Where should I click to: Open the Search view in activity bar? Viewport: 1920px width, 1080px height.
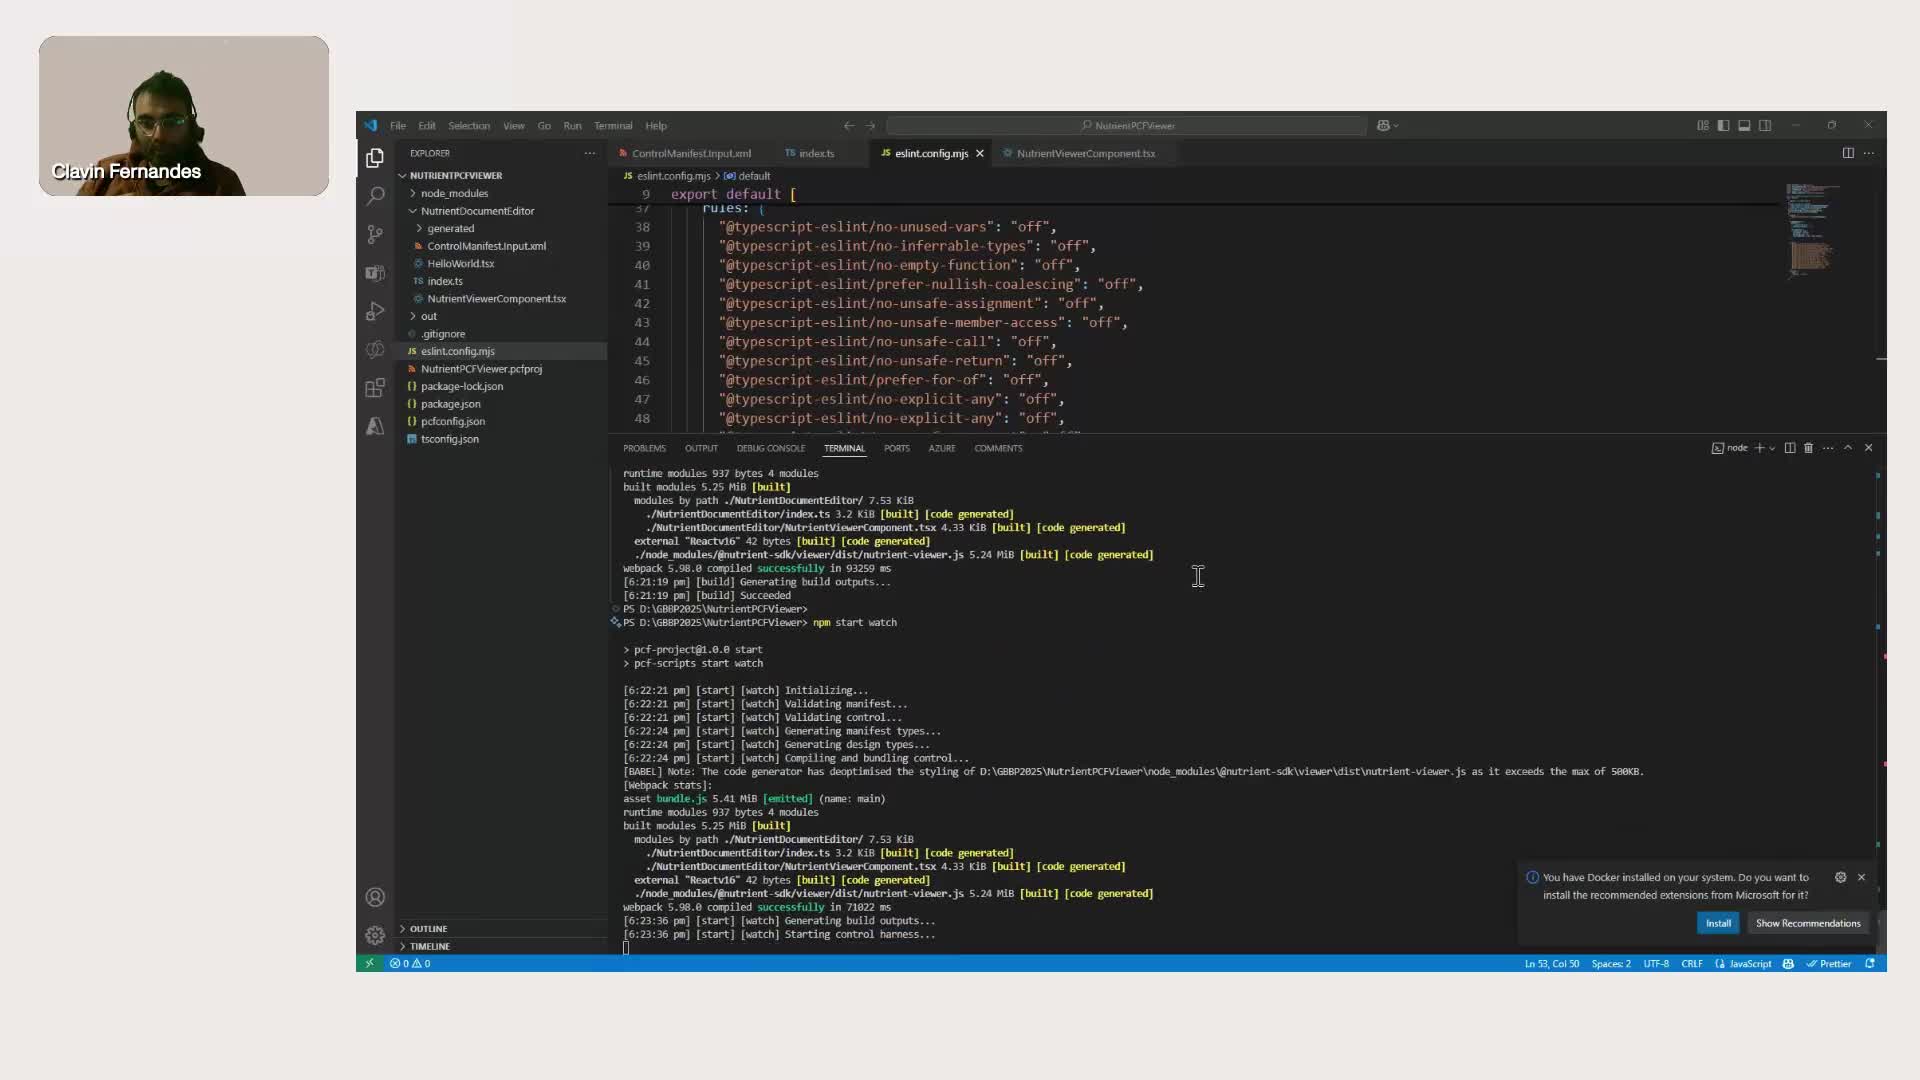coord(375,196)
